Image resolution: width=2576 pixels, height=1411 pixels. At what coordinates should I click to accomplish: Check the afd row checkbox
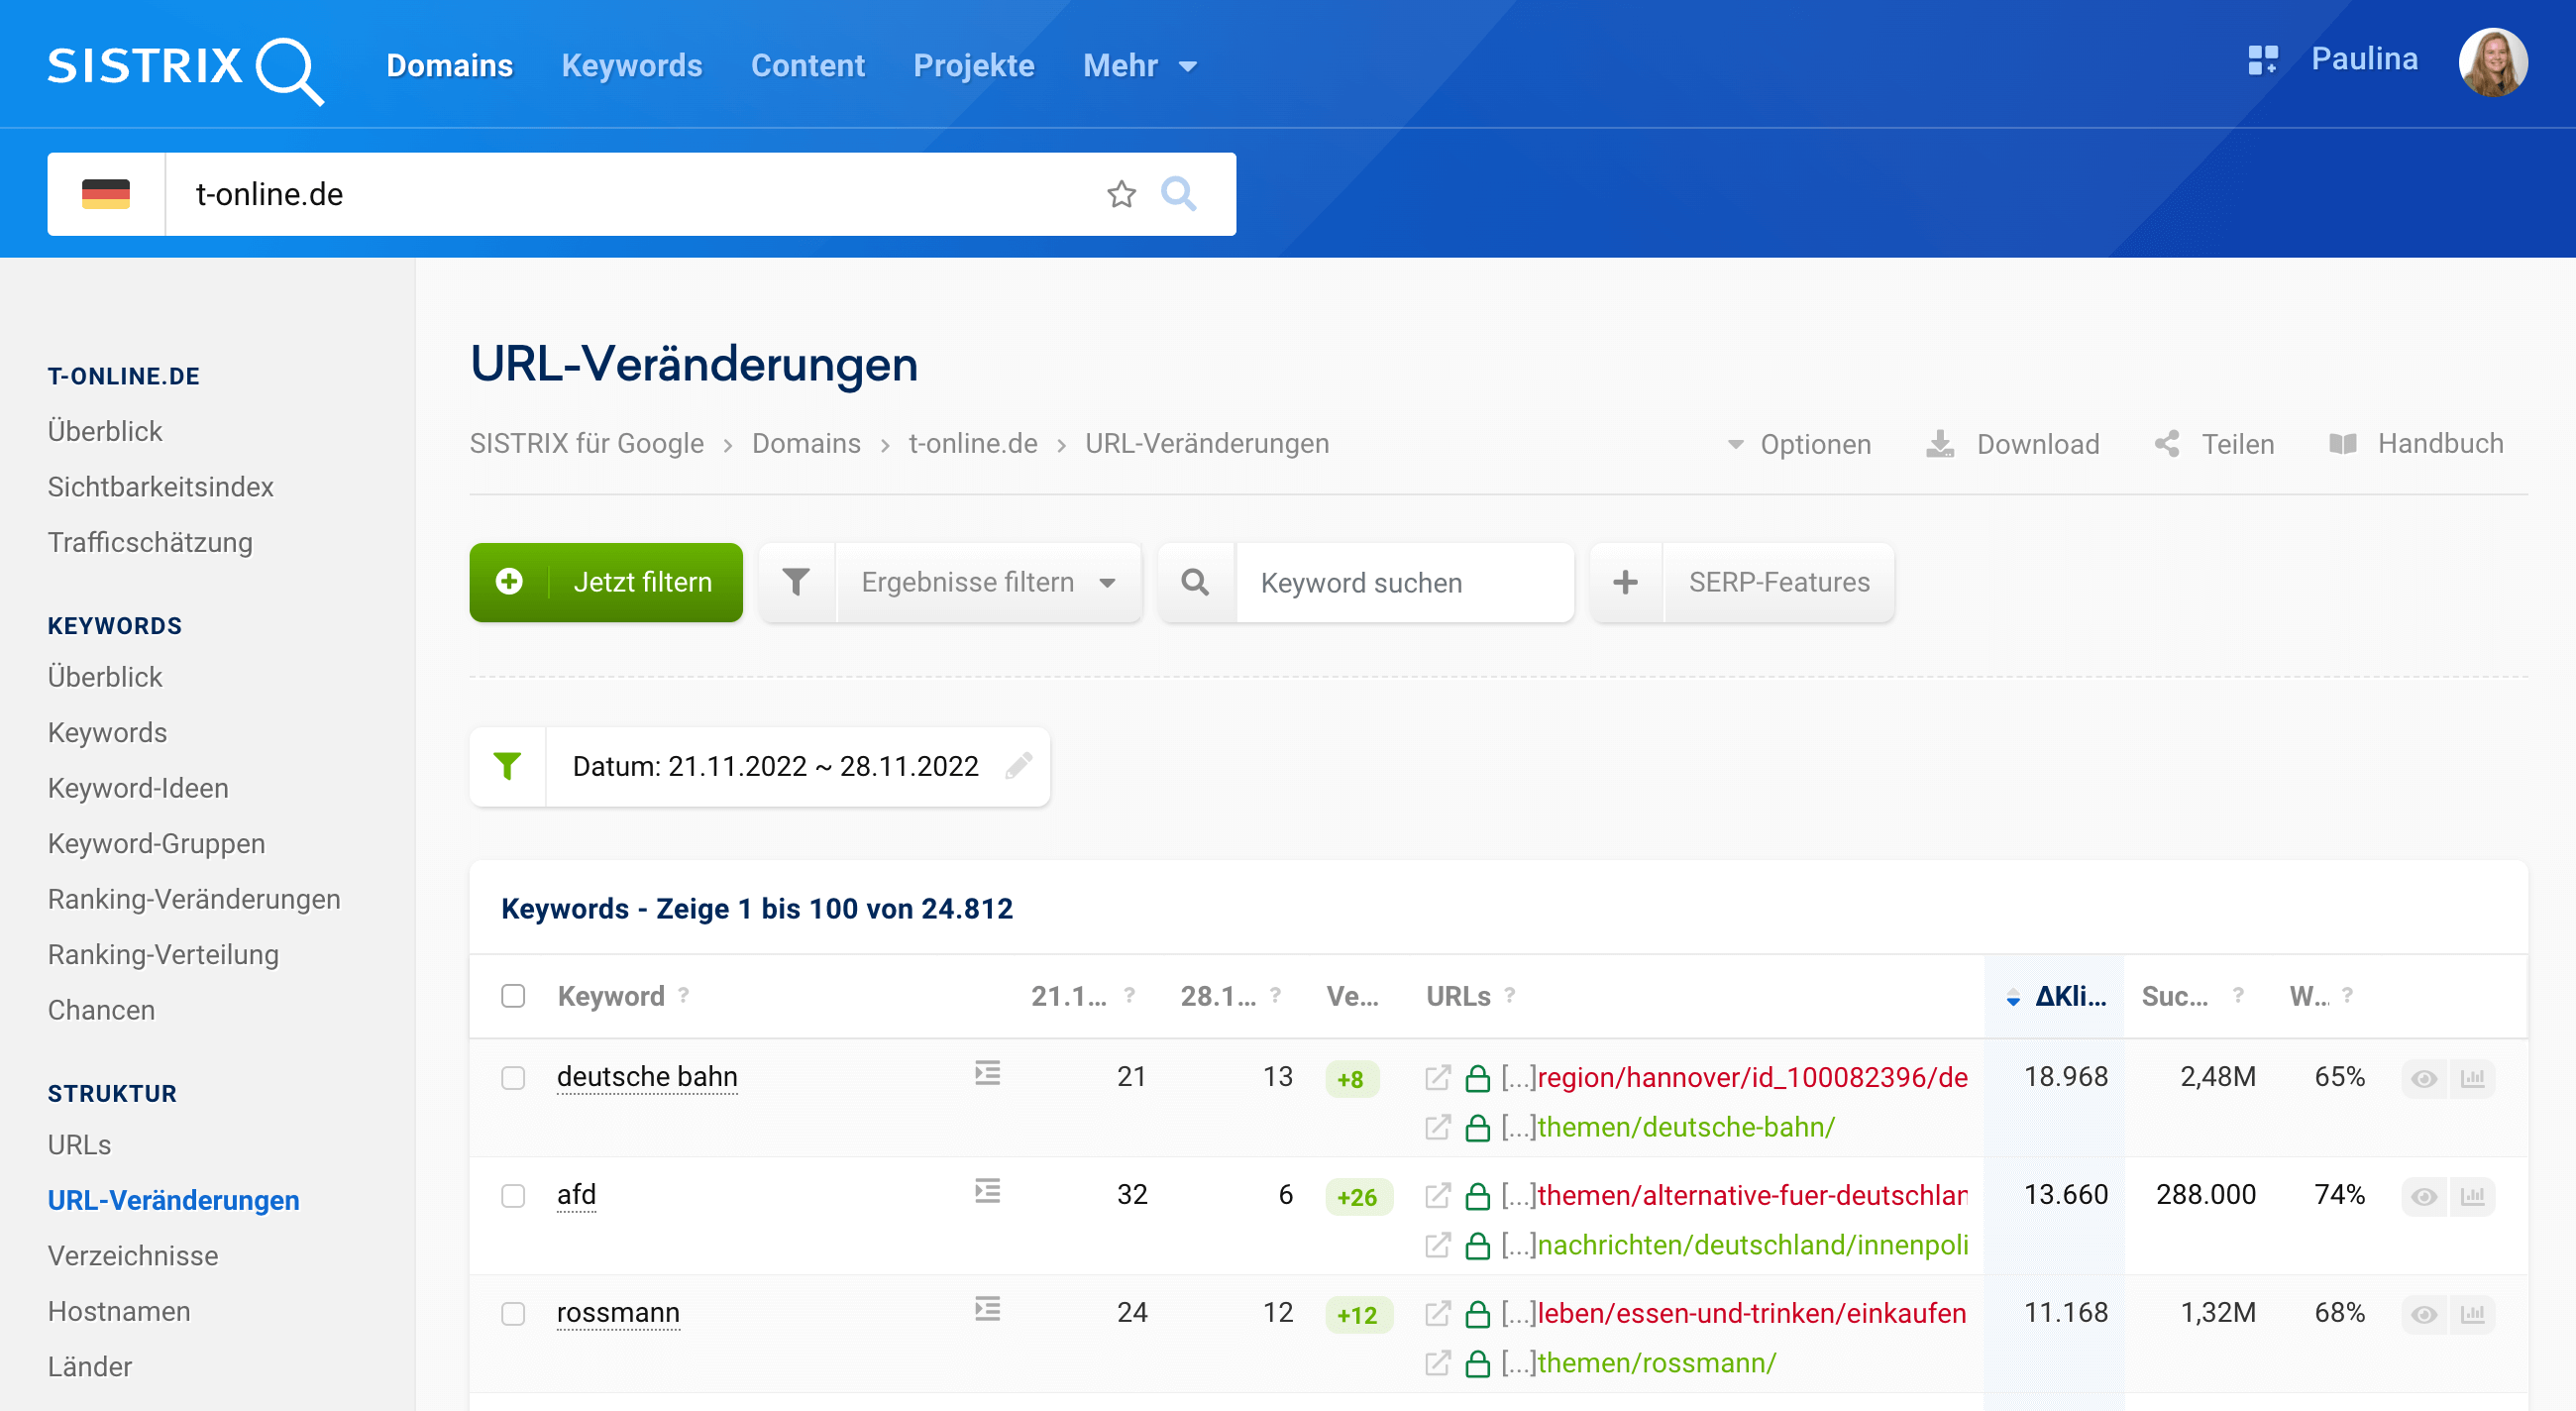click(513, 1196)
